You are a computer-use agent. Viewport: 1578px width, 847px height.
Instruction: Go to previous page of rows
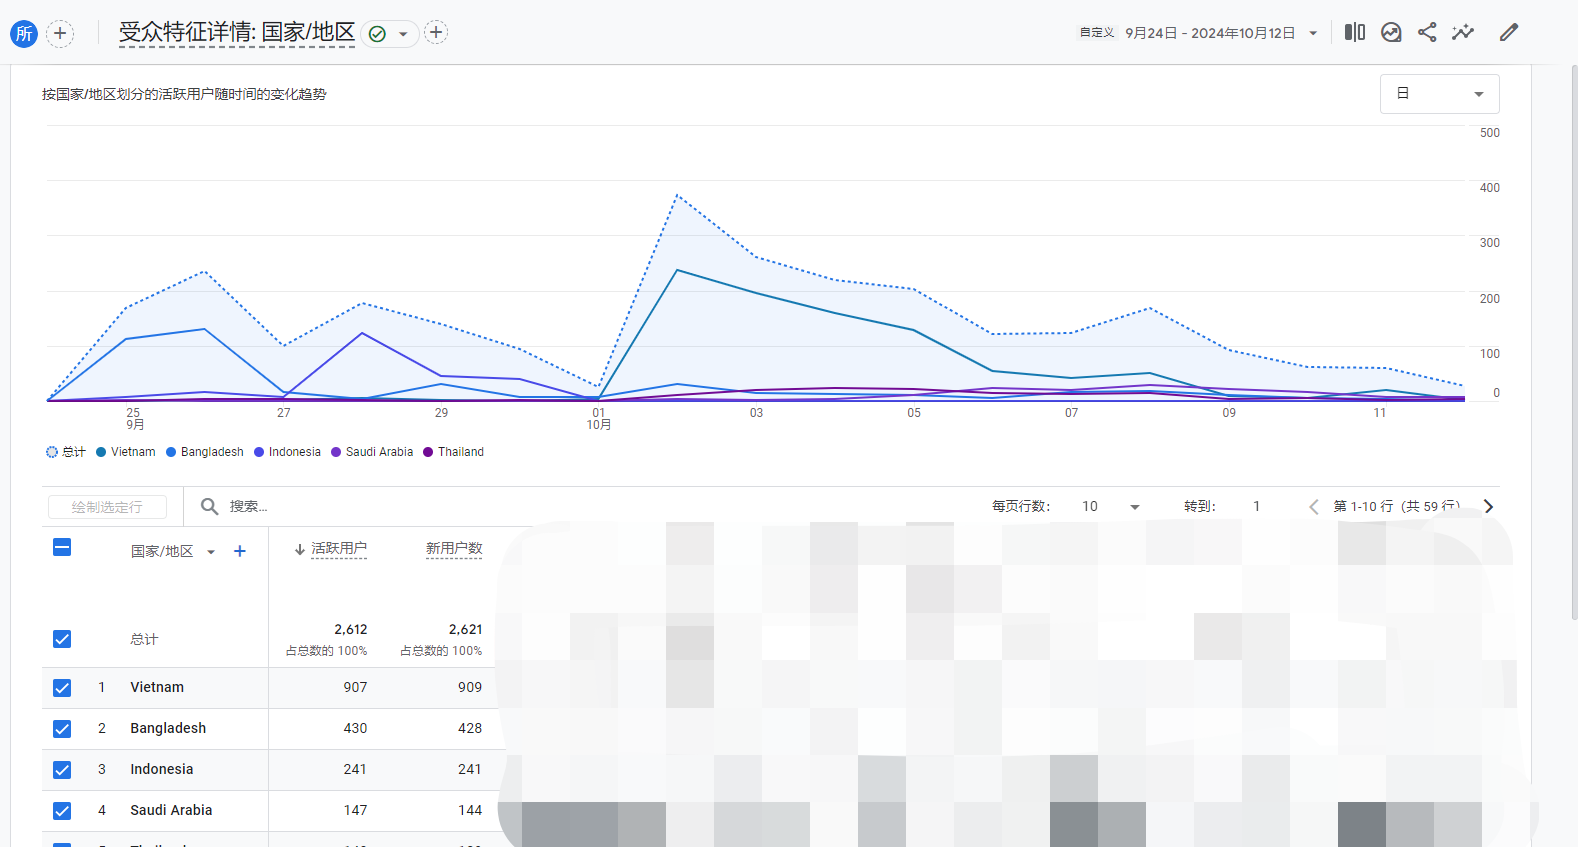click(1314, 507)
